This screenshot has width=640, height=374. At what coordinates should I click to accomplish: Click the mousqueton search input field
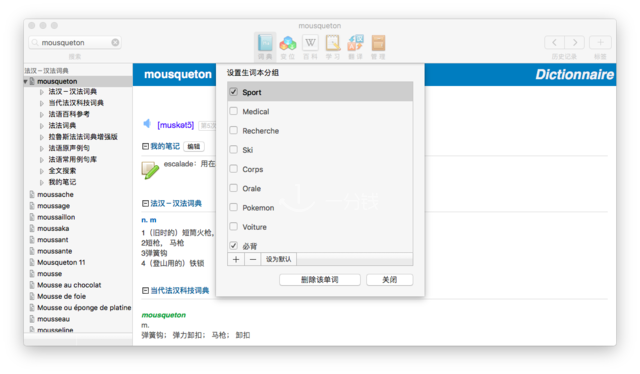(x=75, y=42)
